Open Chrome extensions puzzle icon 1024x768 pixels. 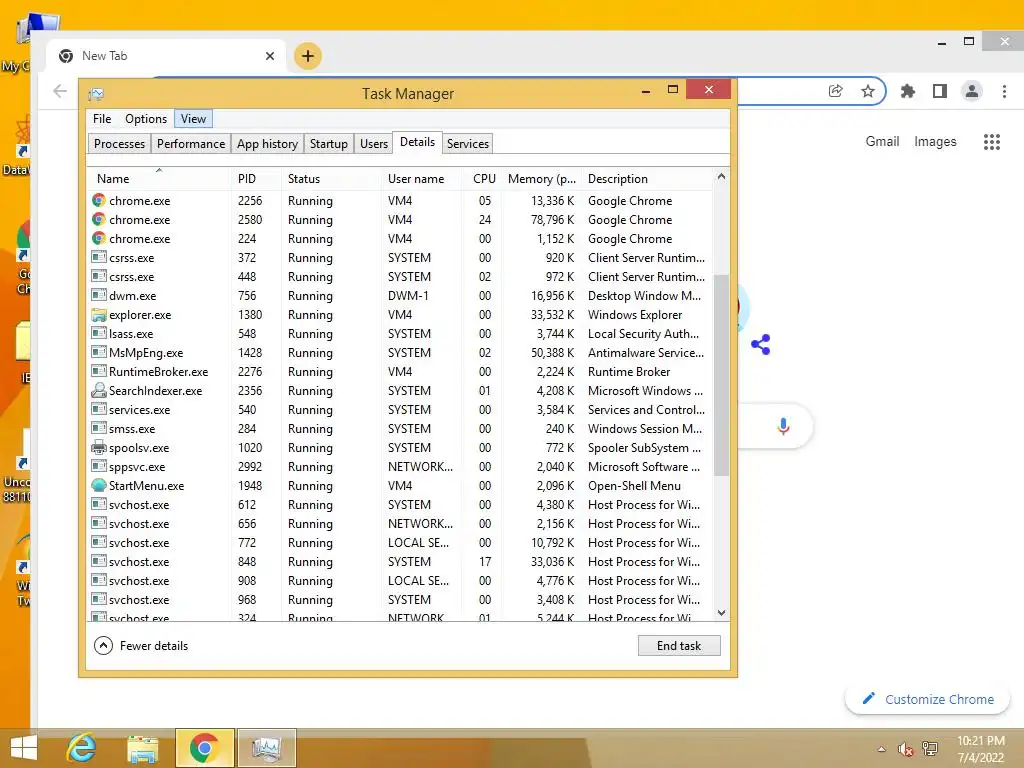tap(907, 91)
